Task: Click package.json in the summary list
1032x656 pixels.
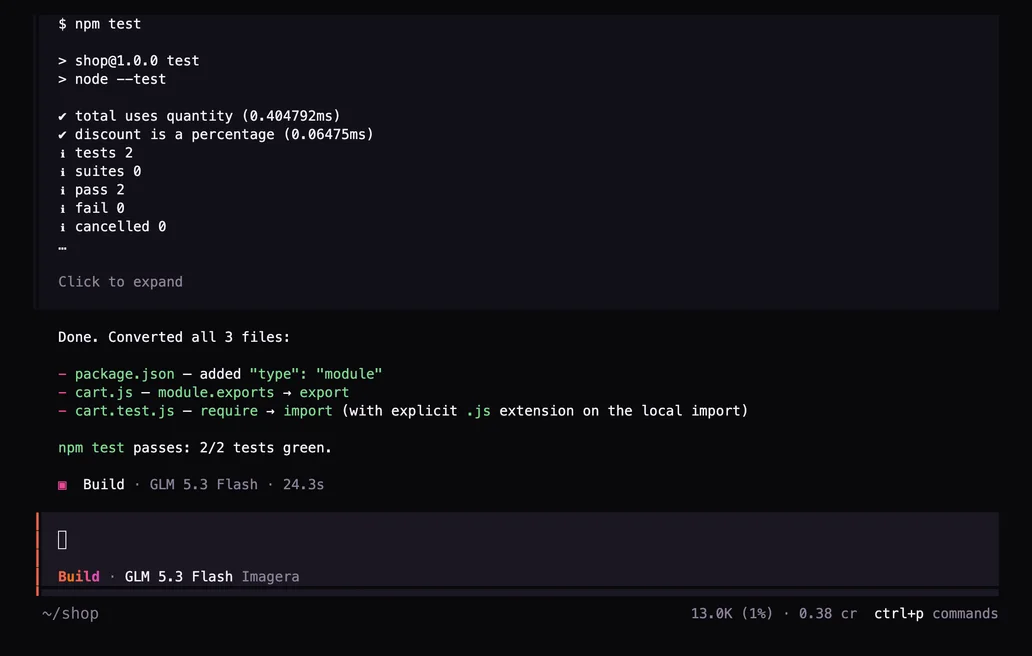Action: pos(124,374)
